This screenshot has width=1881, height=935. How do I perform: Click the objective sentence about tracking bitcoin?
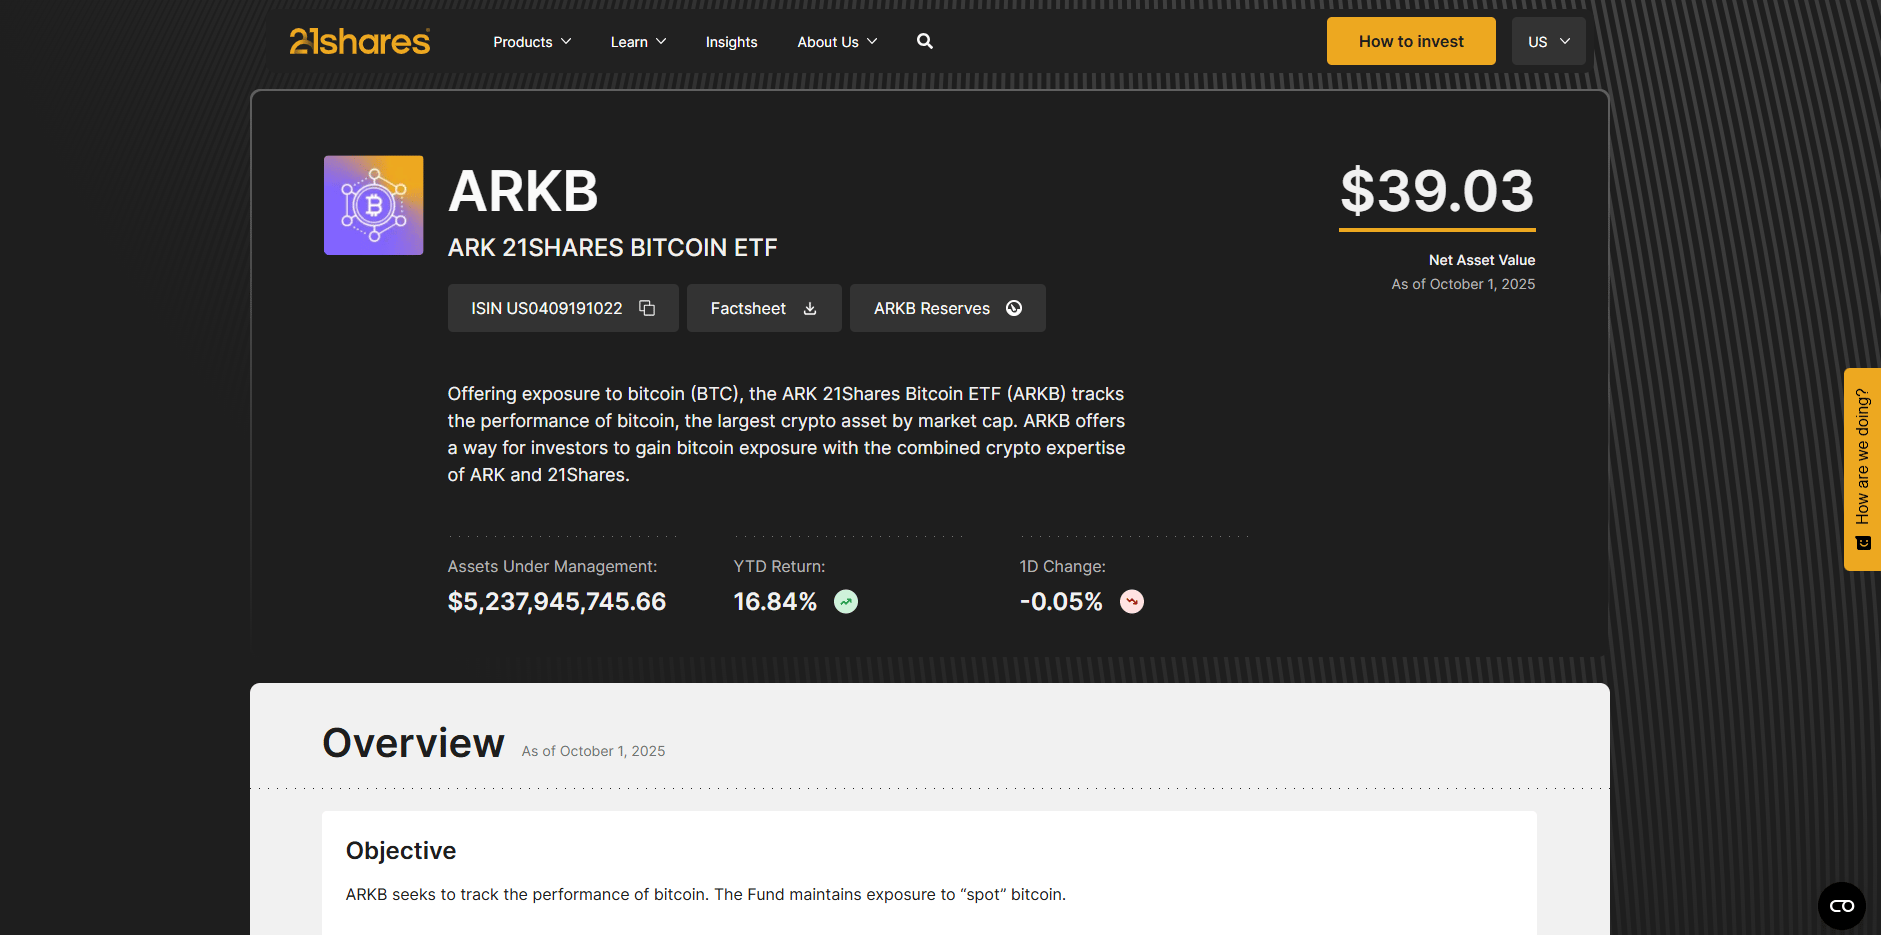coord(706,894)
